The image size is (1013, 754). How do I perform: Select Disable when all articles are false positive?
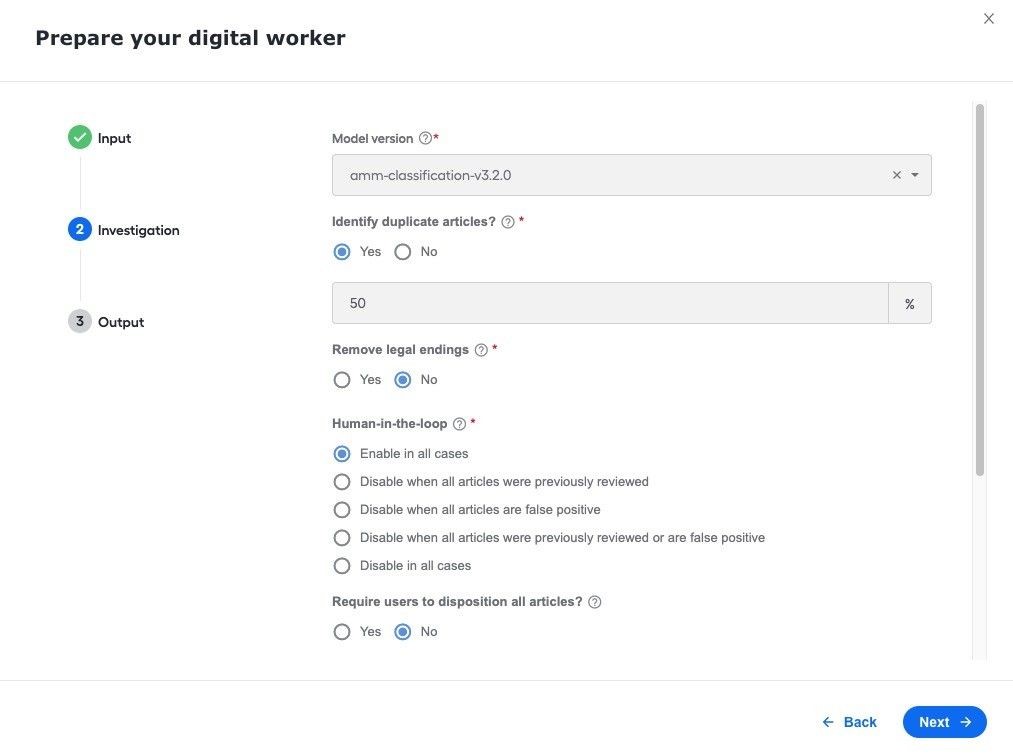click(x=342, y=510)
